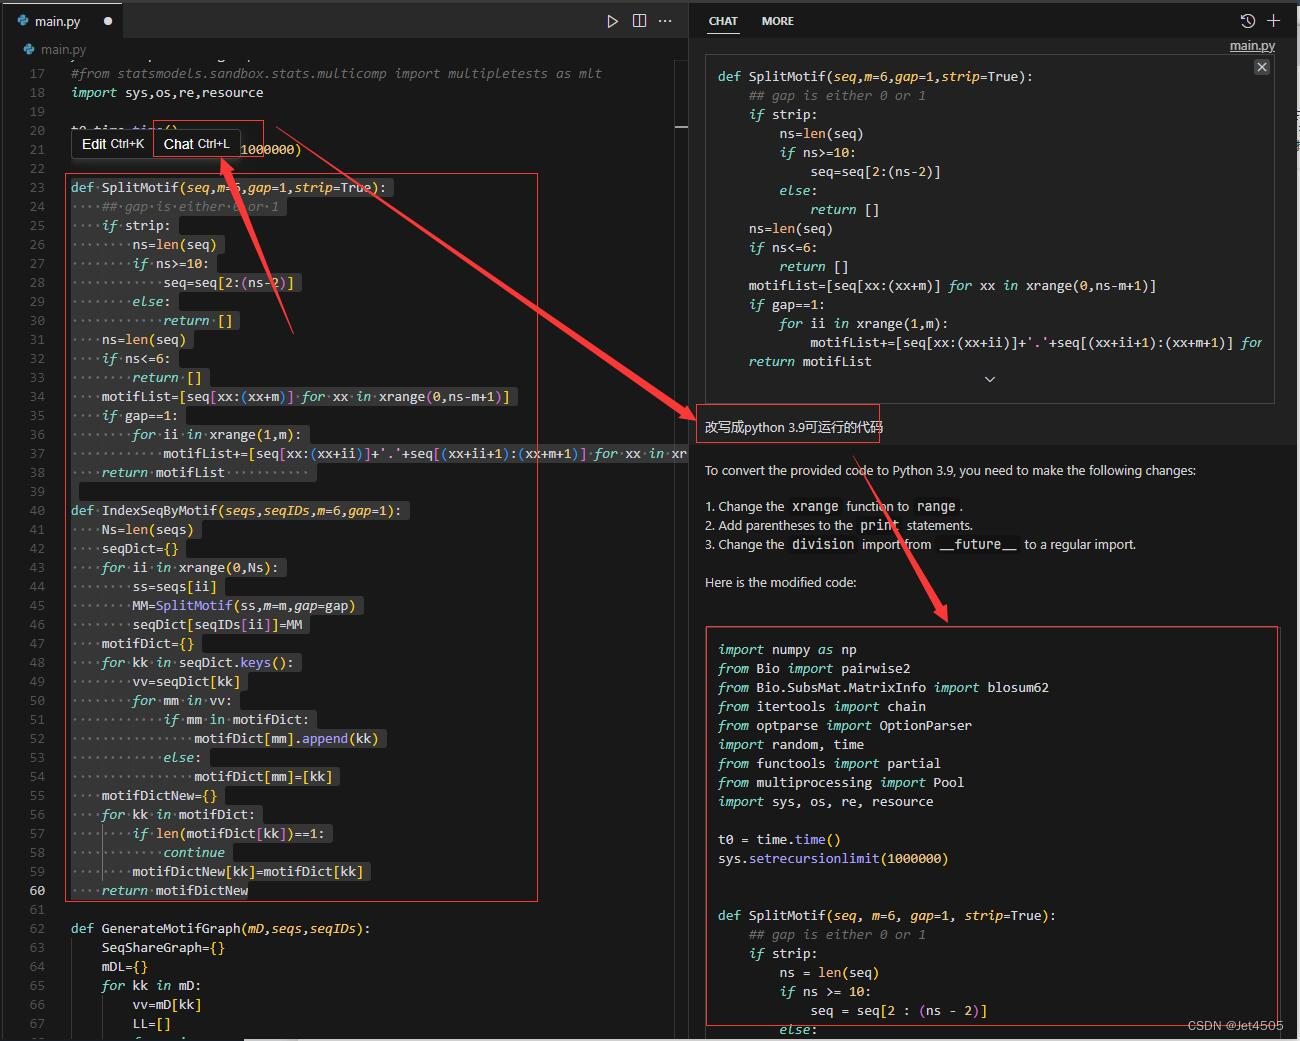
Task: Click the unsaved dot on main.py tab
Action: coord(108,21)
